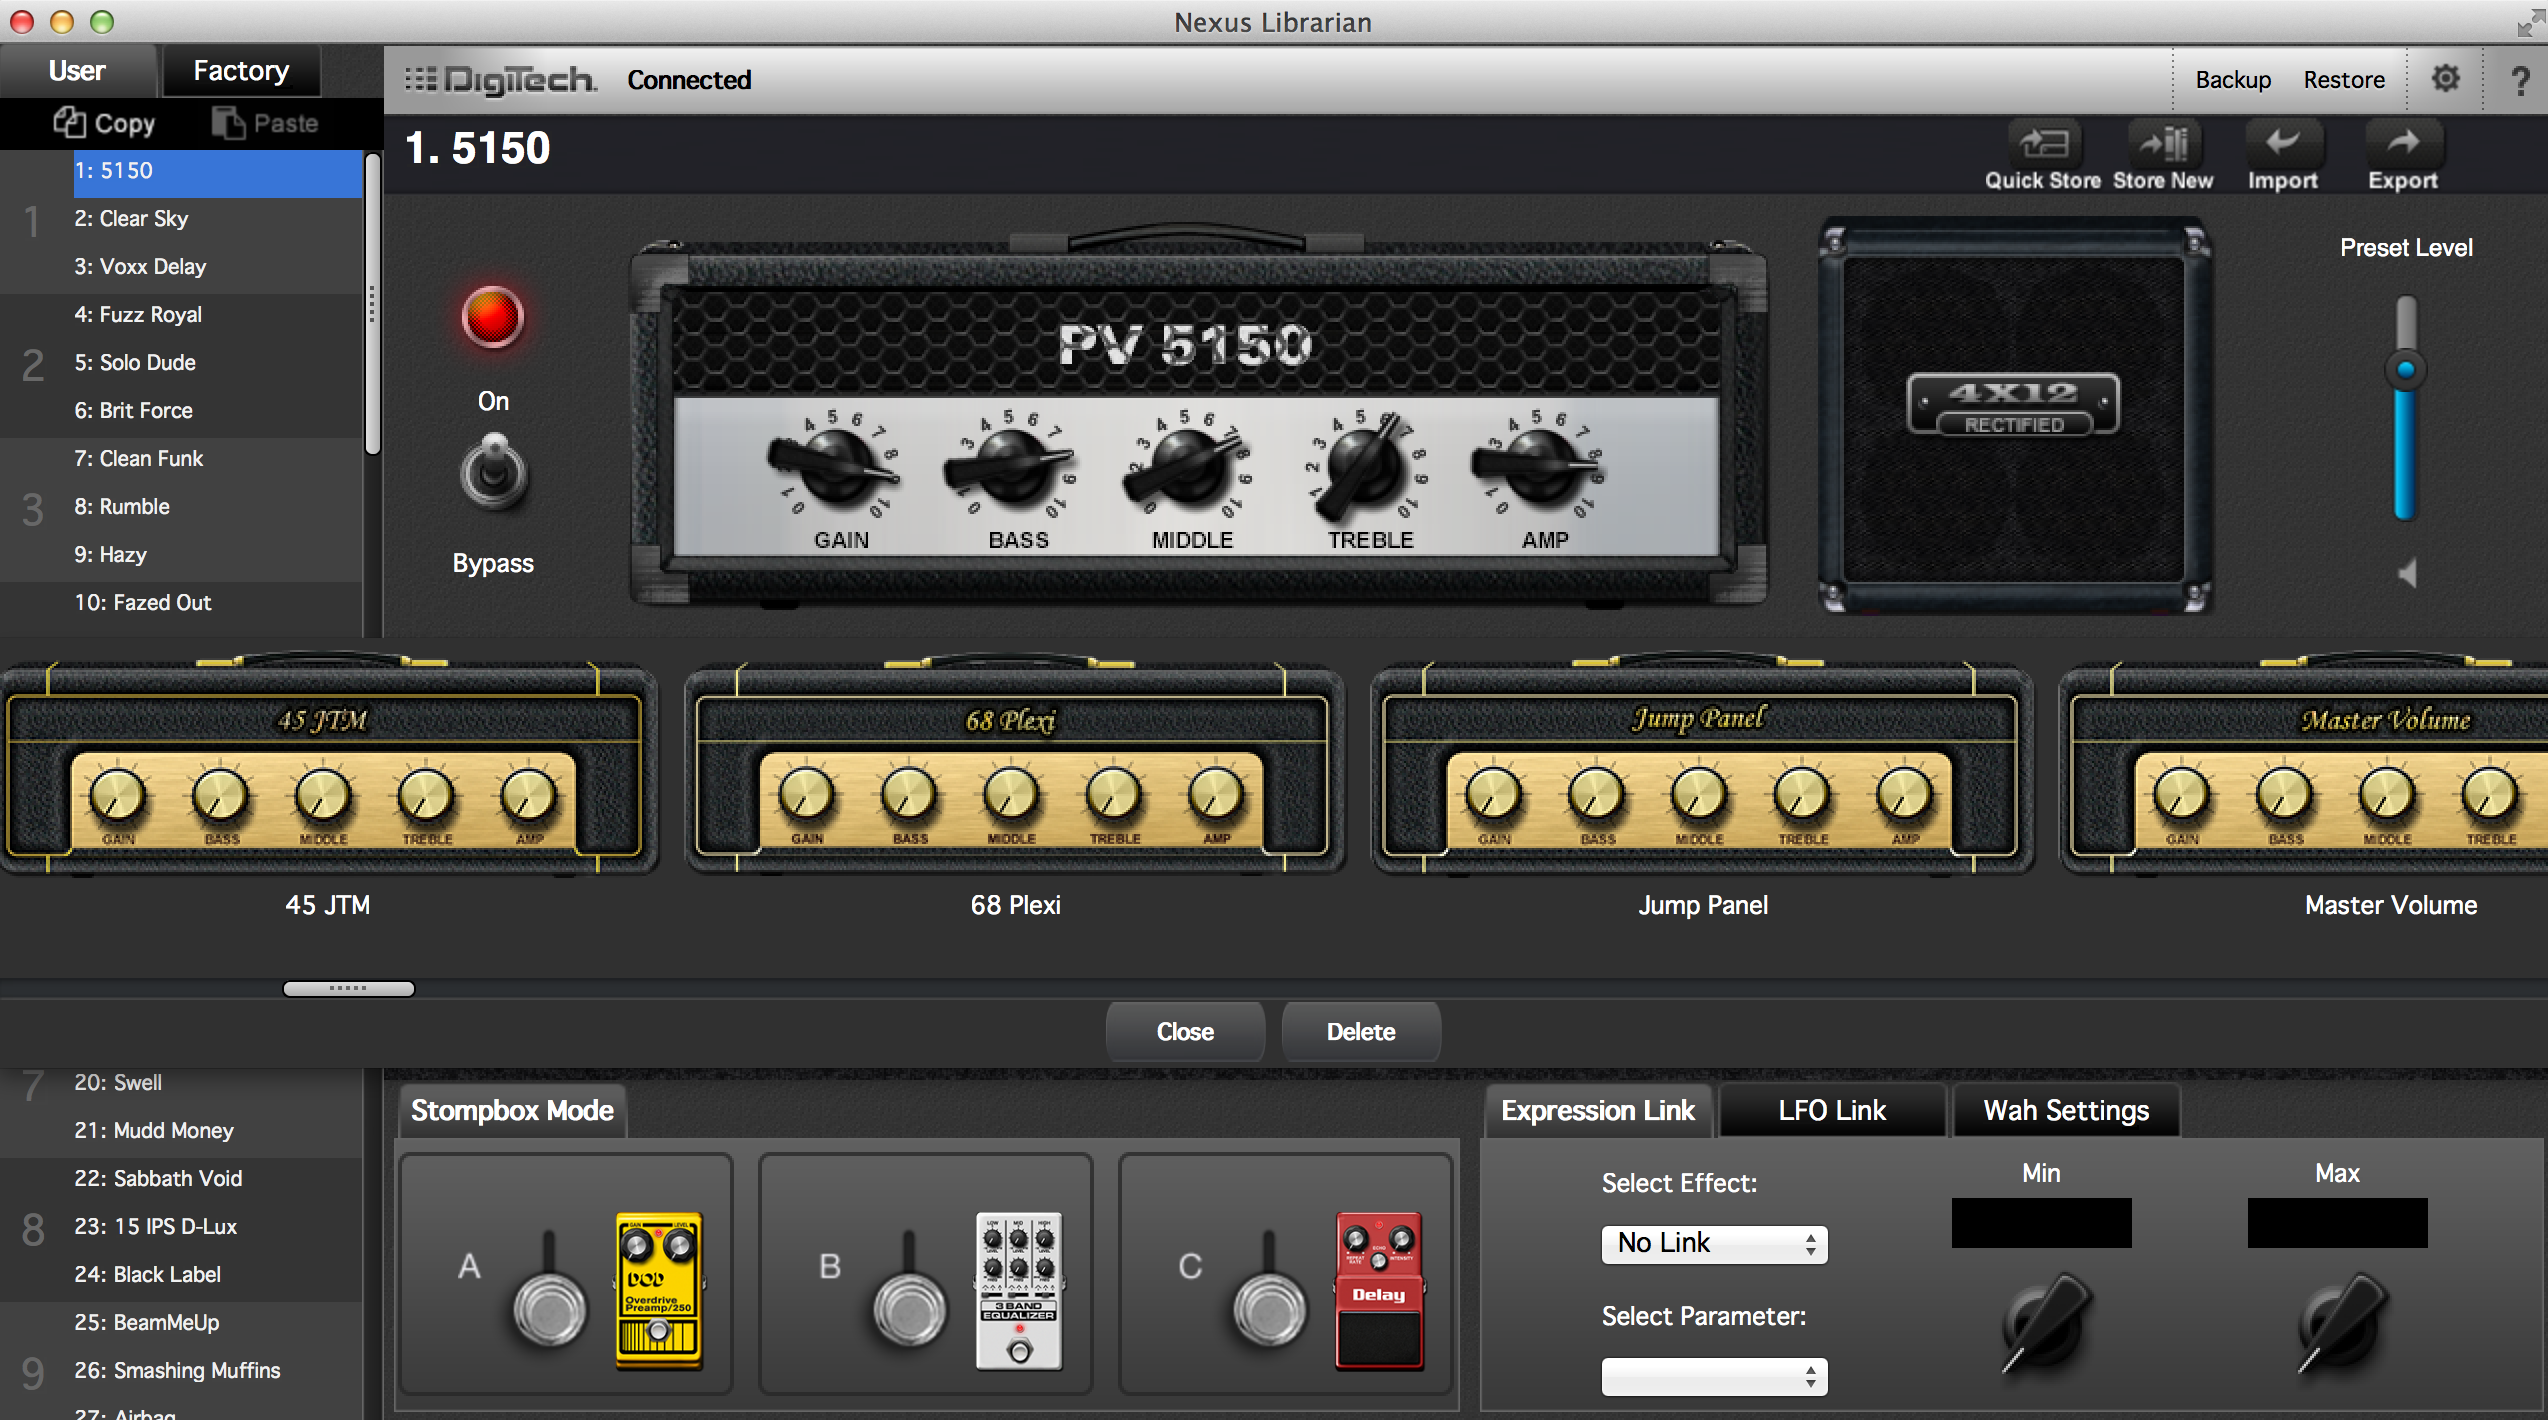Open settings with the gear icon
The image size is (2548, 1420).
point(2445,78)
